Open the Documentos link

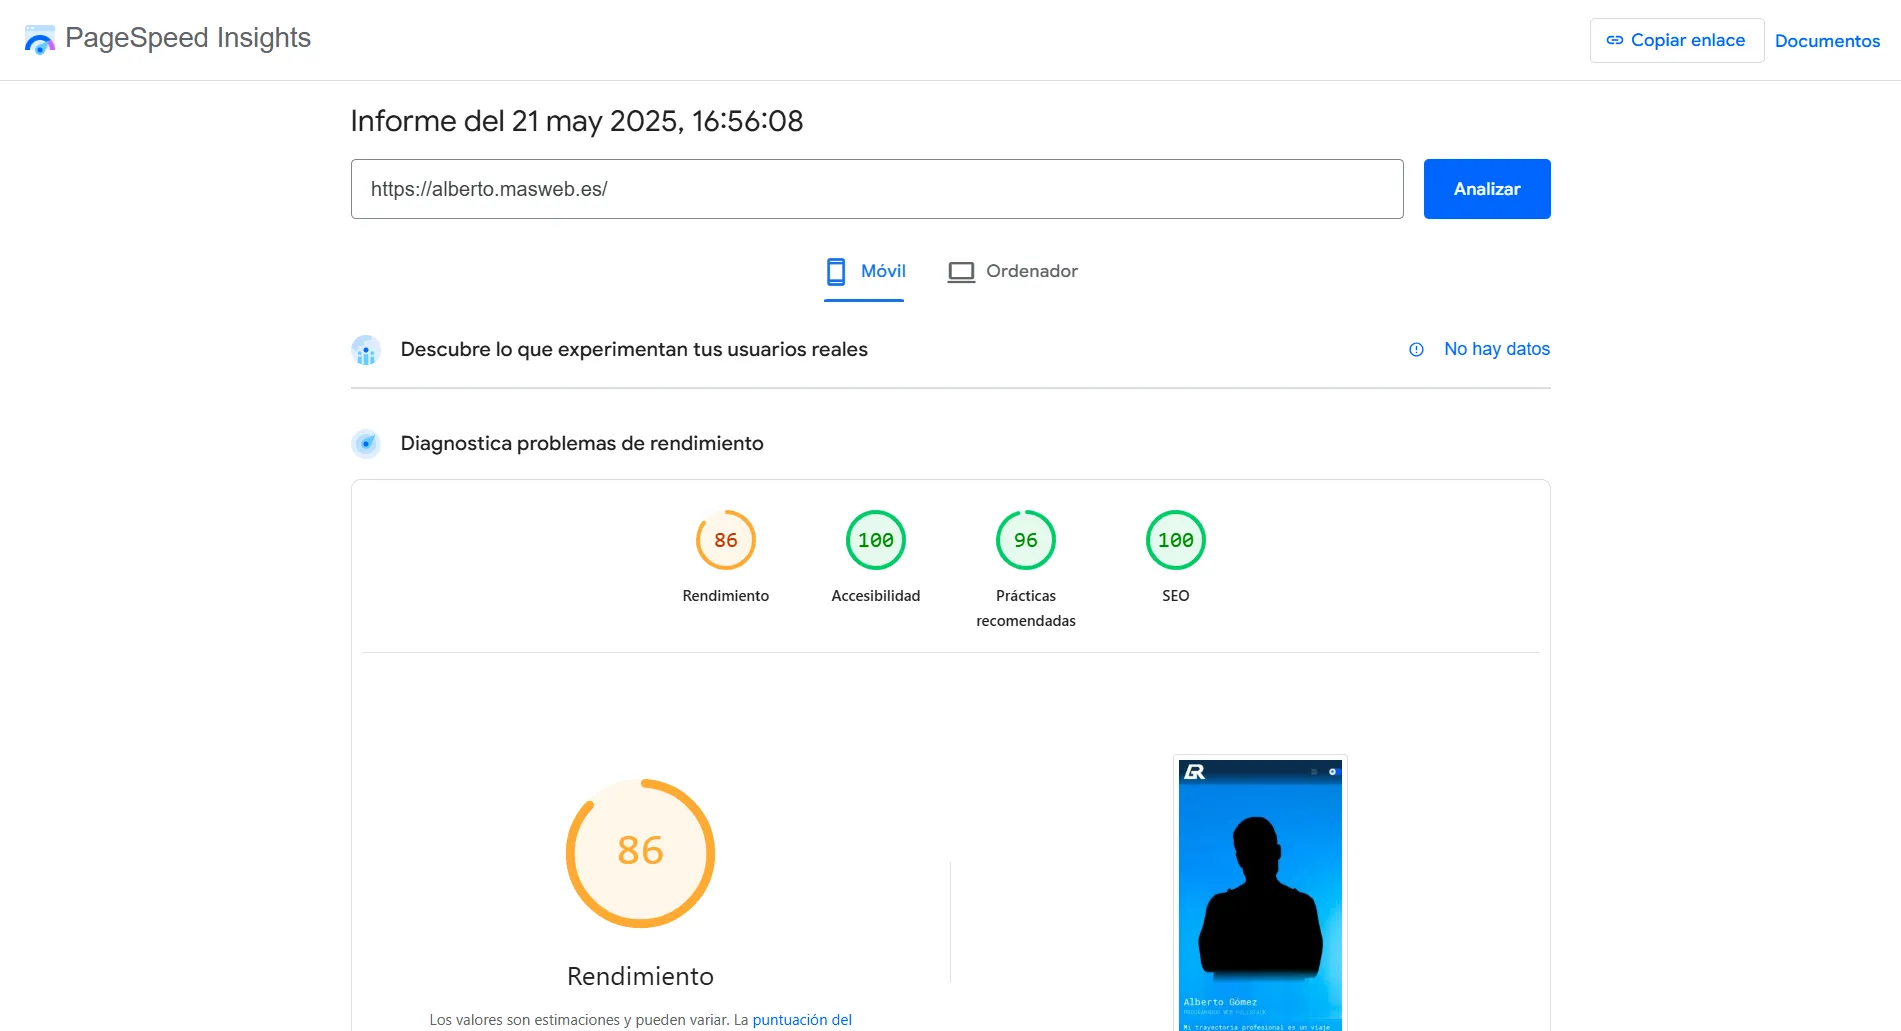point(1827,41)
